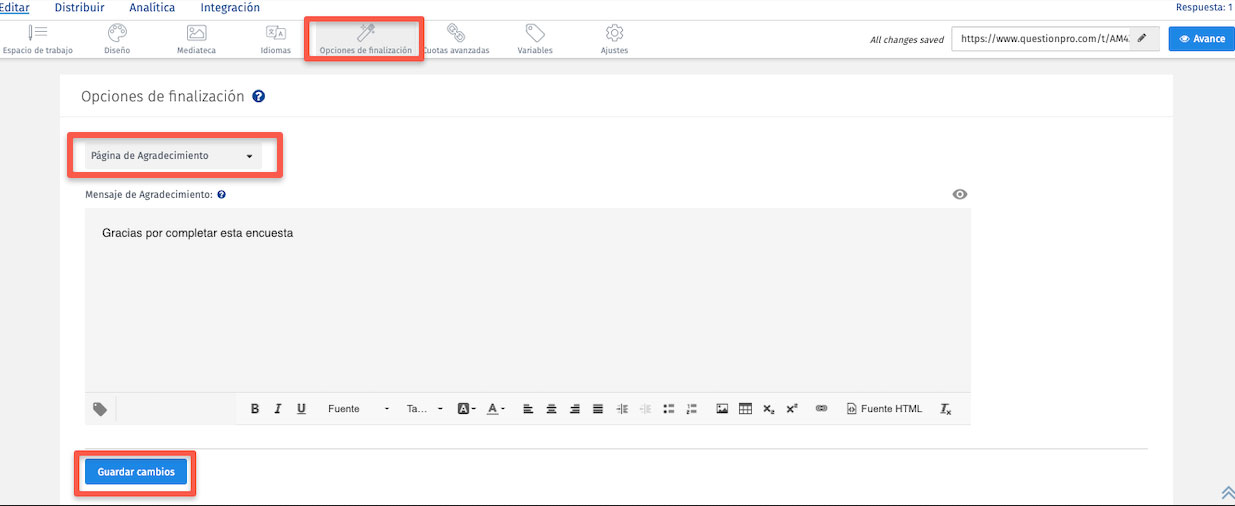The width and height of the screenshot is (1235, 506).
Task: Center align the text
Action: click(551, 409)
